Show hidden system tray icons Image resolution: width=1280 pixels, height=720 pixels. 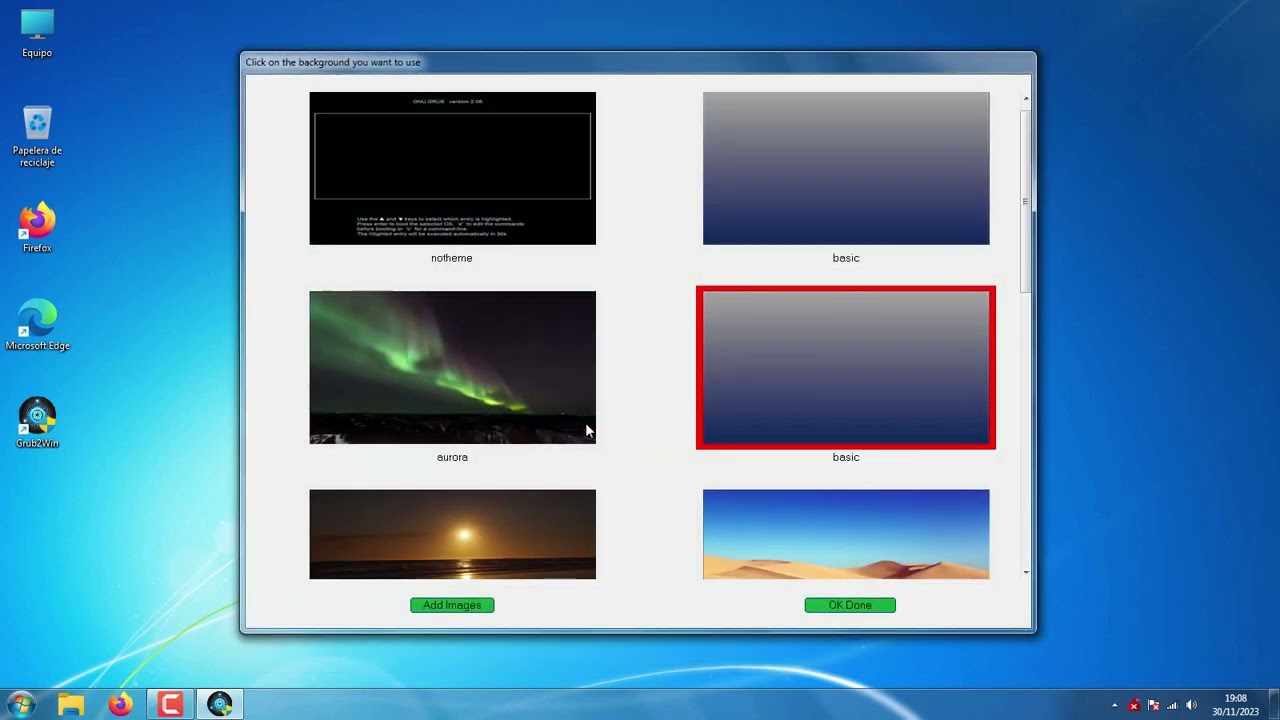point(1114,705)
